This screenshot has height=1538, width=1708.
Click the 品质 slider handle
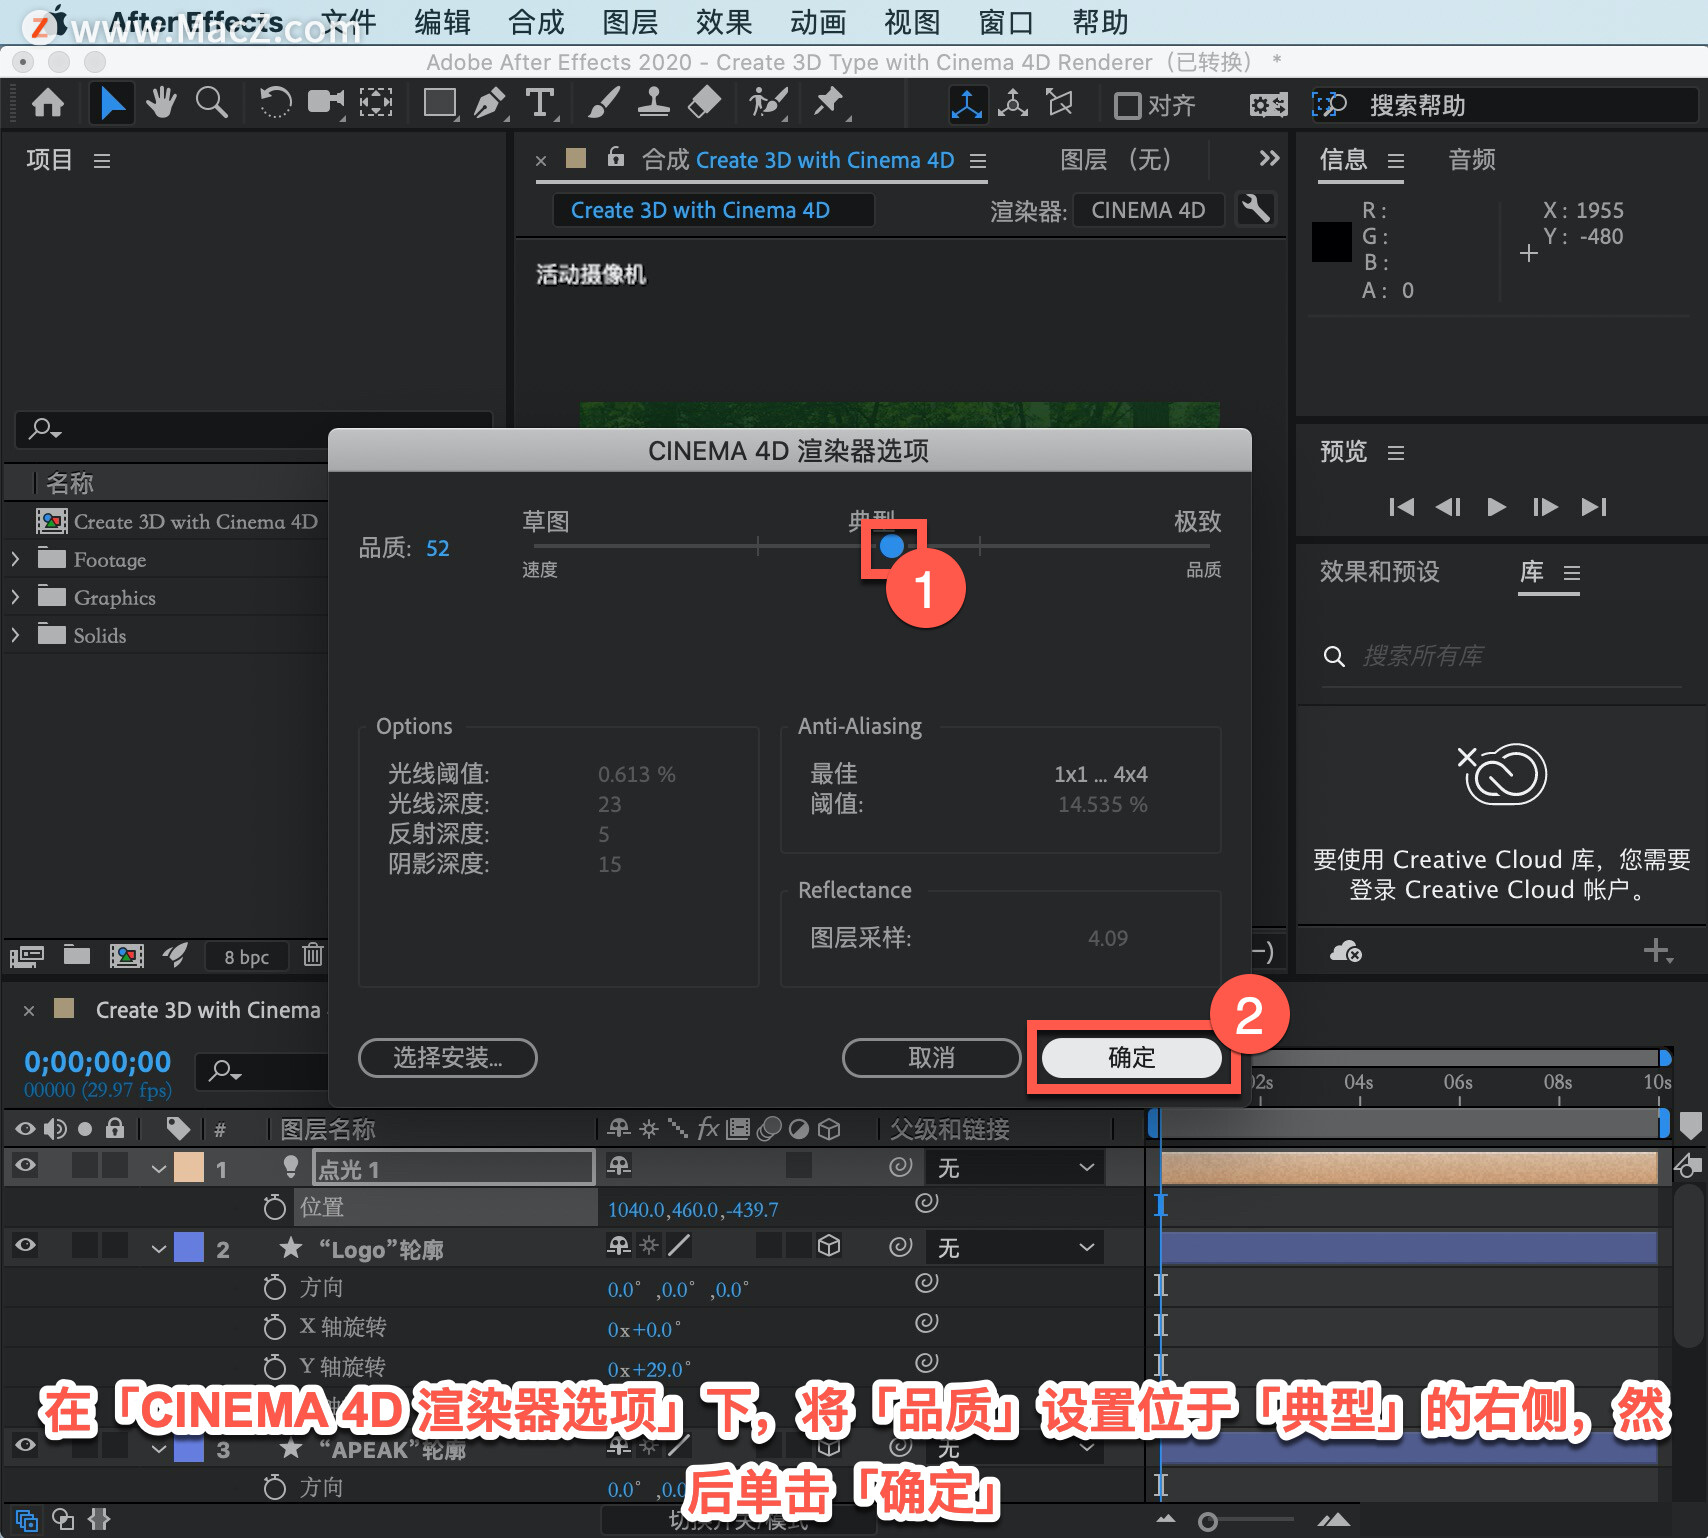pos(892,546)
